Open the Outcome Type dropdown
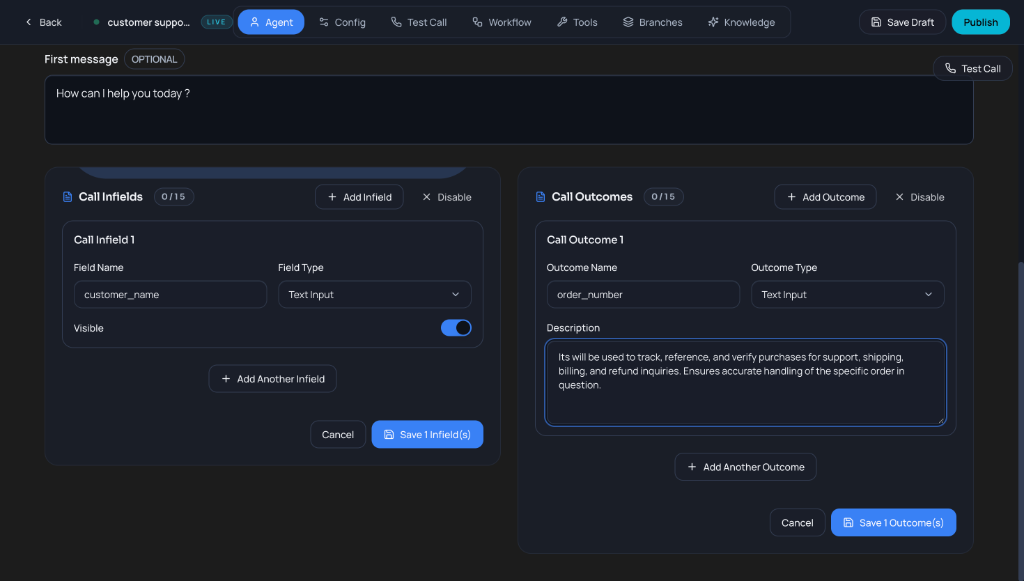 coord(847,294)
